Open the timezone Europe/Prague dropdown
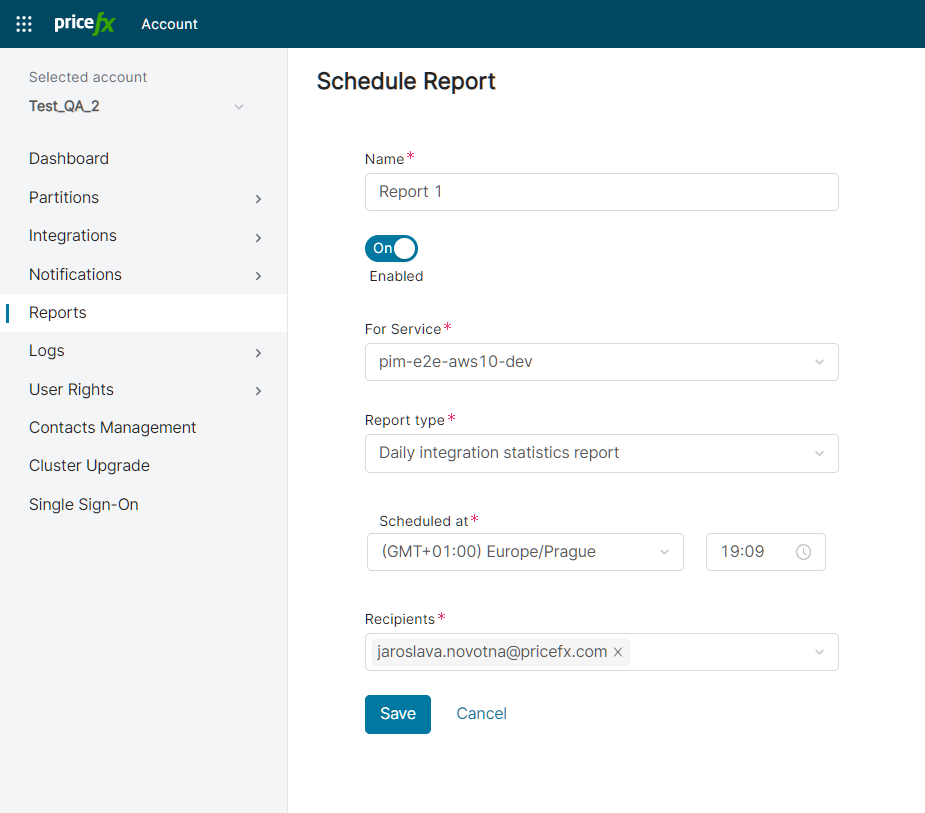Viewport: 925px width, 813px height. click(525, 552)
